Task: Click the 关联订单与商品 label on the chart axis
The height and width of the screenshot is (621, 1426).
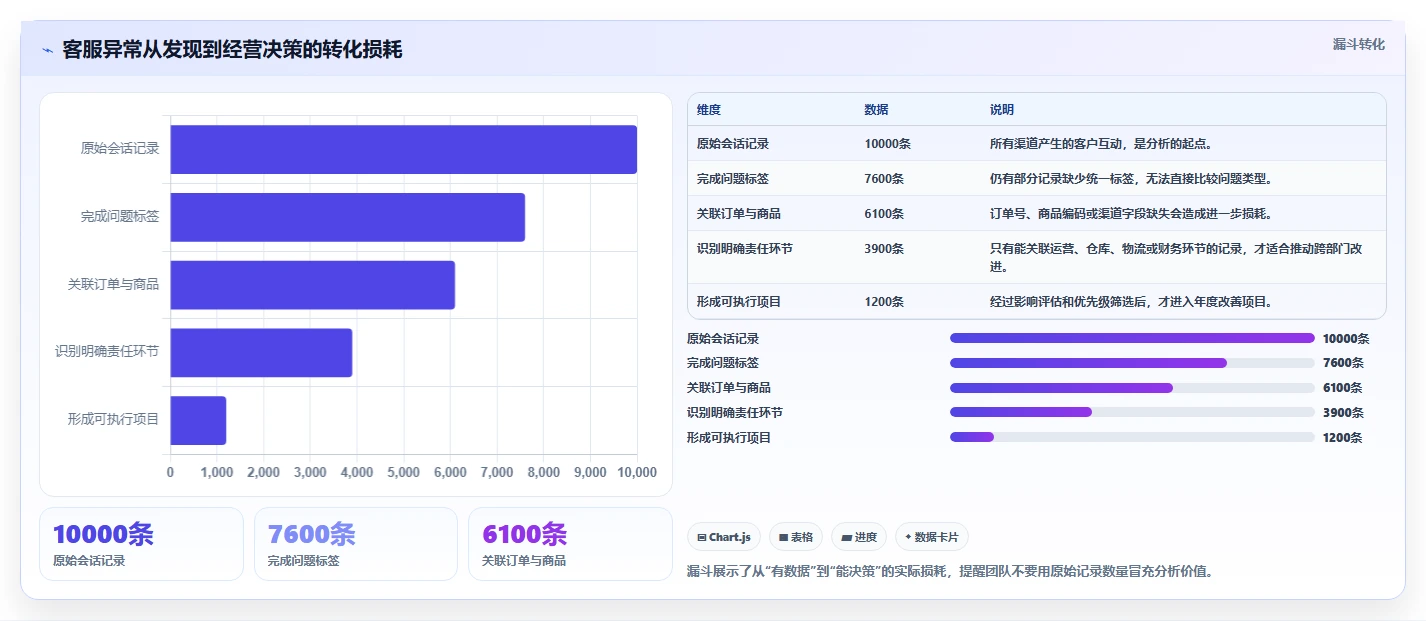Action: pos(113,285)
